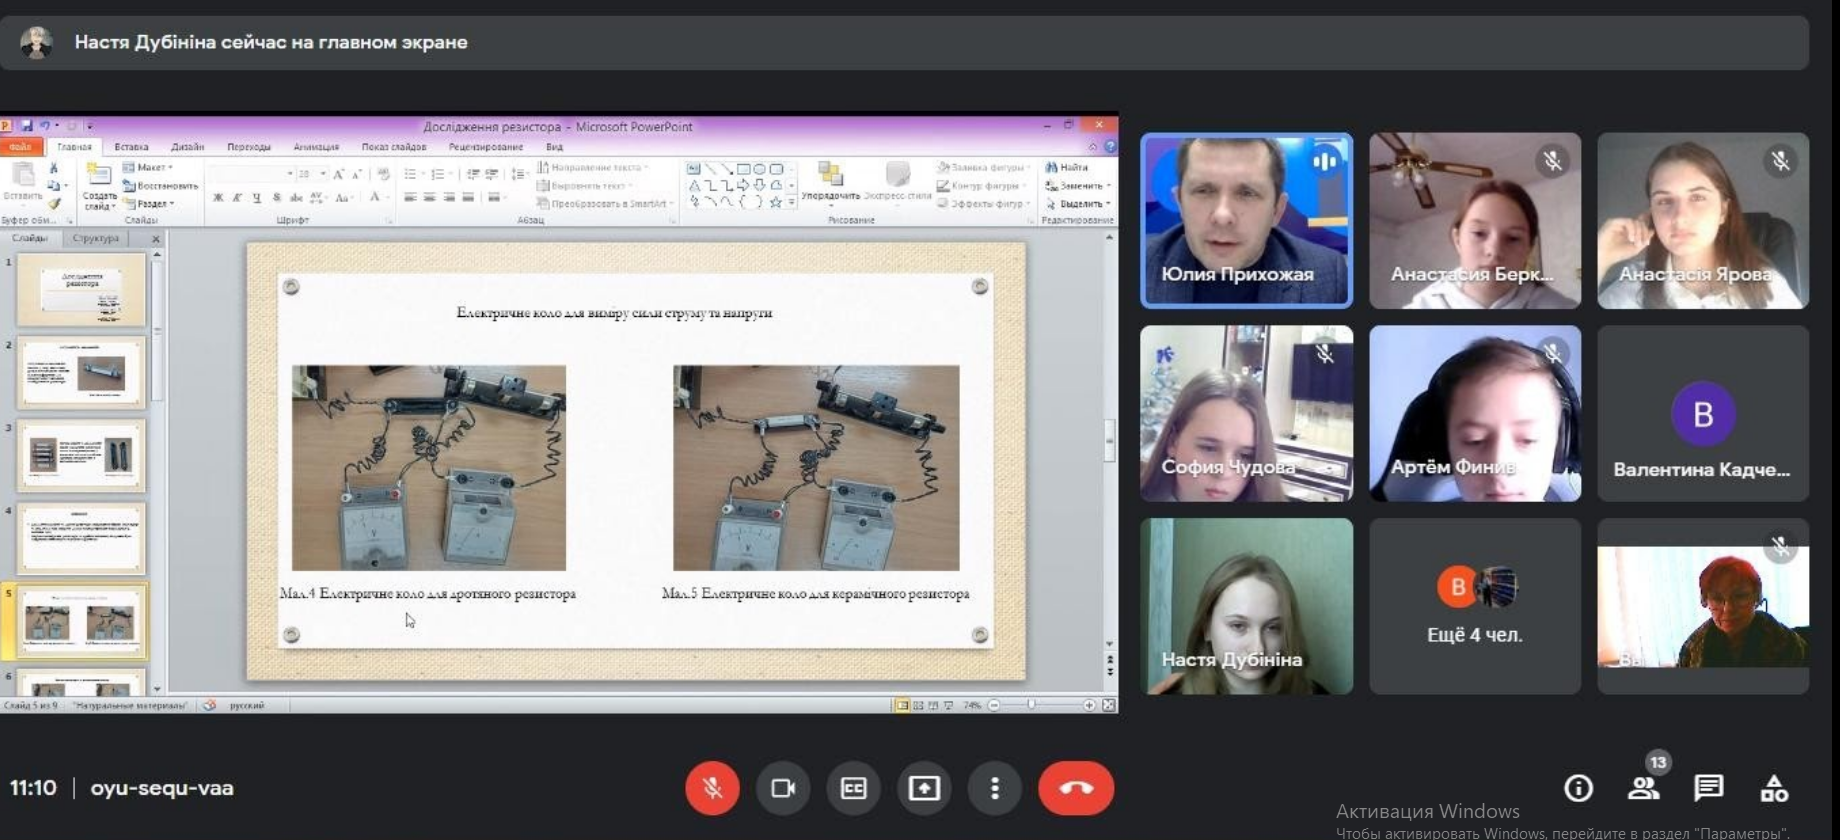Turn on closed captions
Image resolution: width=1840 pixels, height=840 pixels.
[853, 788]
